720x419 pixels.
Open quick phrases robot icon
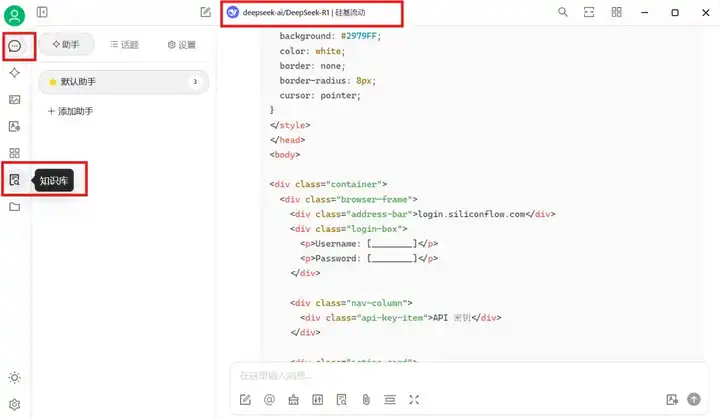293,400
